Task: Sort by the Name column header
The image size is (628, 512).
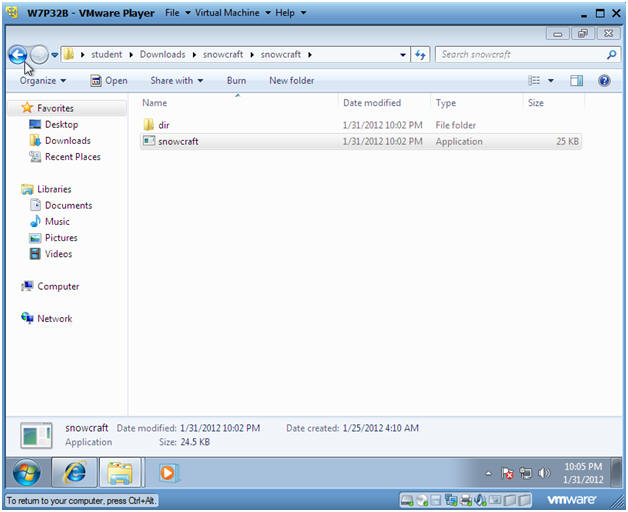Action: tap(154, 103)
